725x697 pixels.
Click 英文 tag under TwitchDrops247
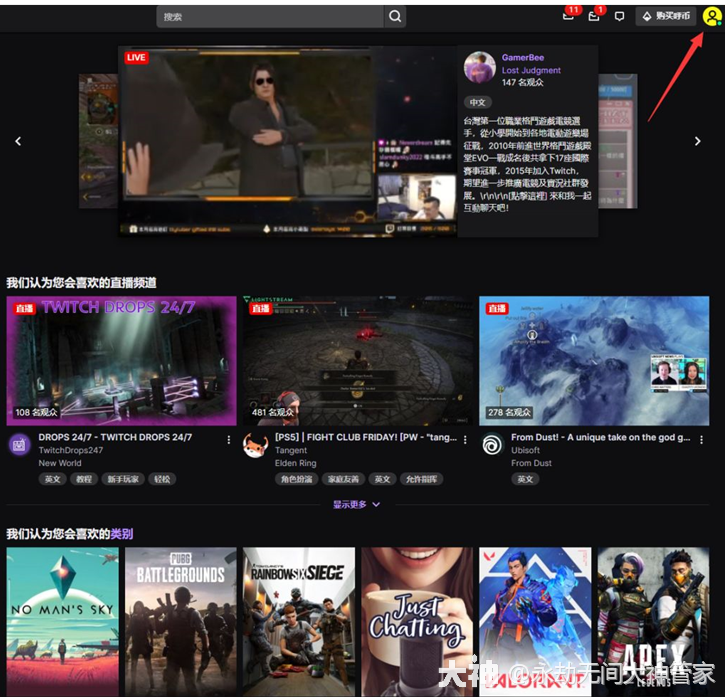pos(52,479)
